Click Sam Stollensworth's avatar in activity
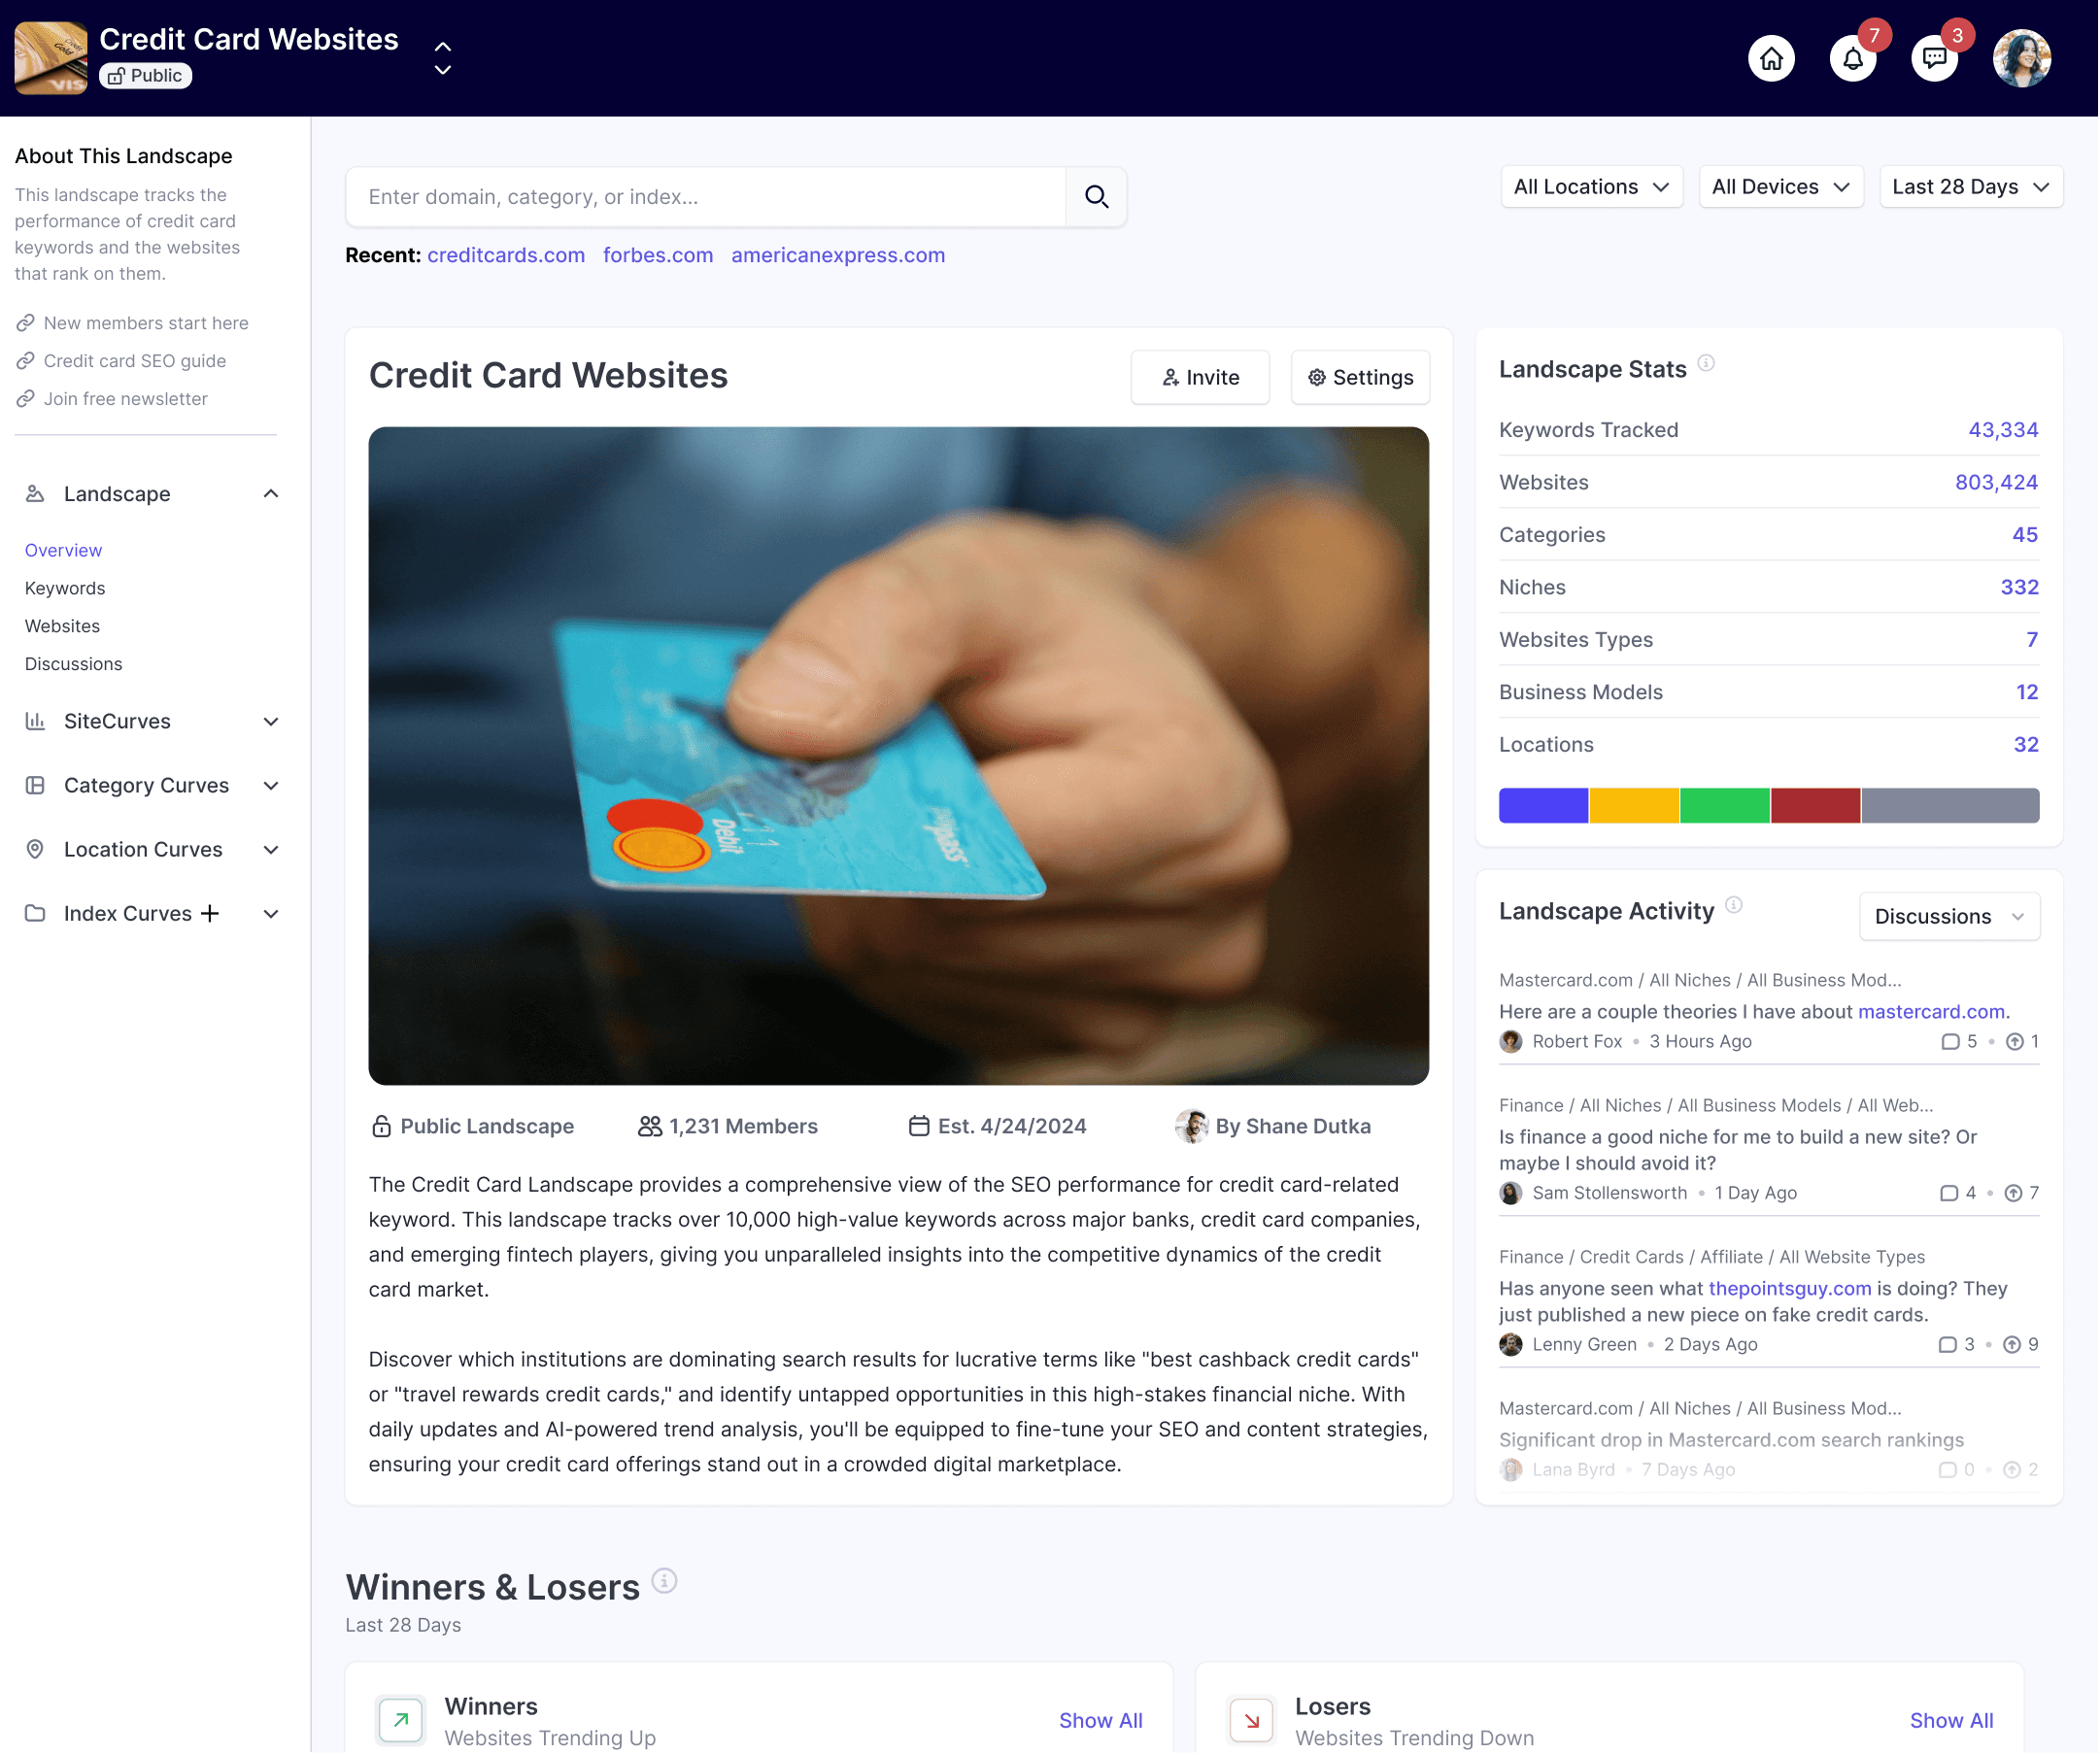 coord(1512,1194)
